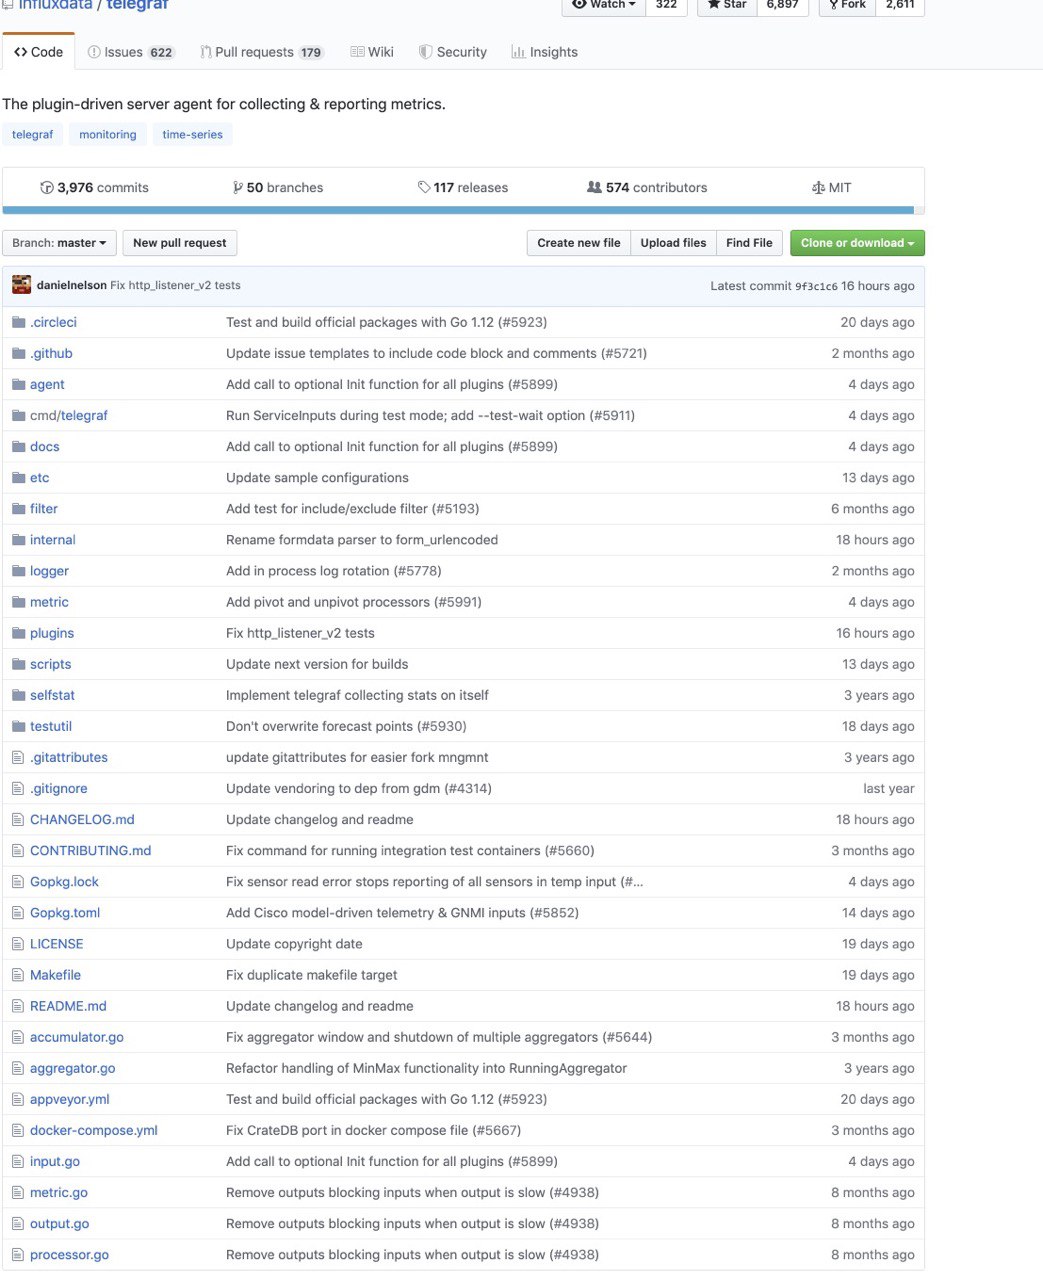Image resolution: width=1043 pixels, height=1280 pixels.
Task: Click the .github folder icon
Action: click(19, 353)
